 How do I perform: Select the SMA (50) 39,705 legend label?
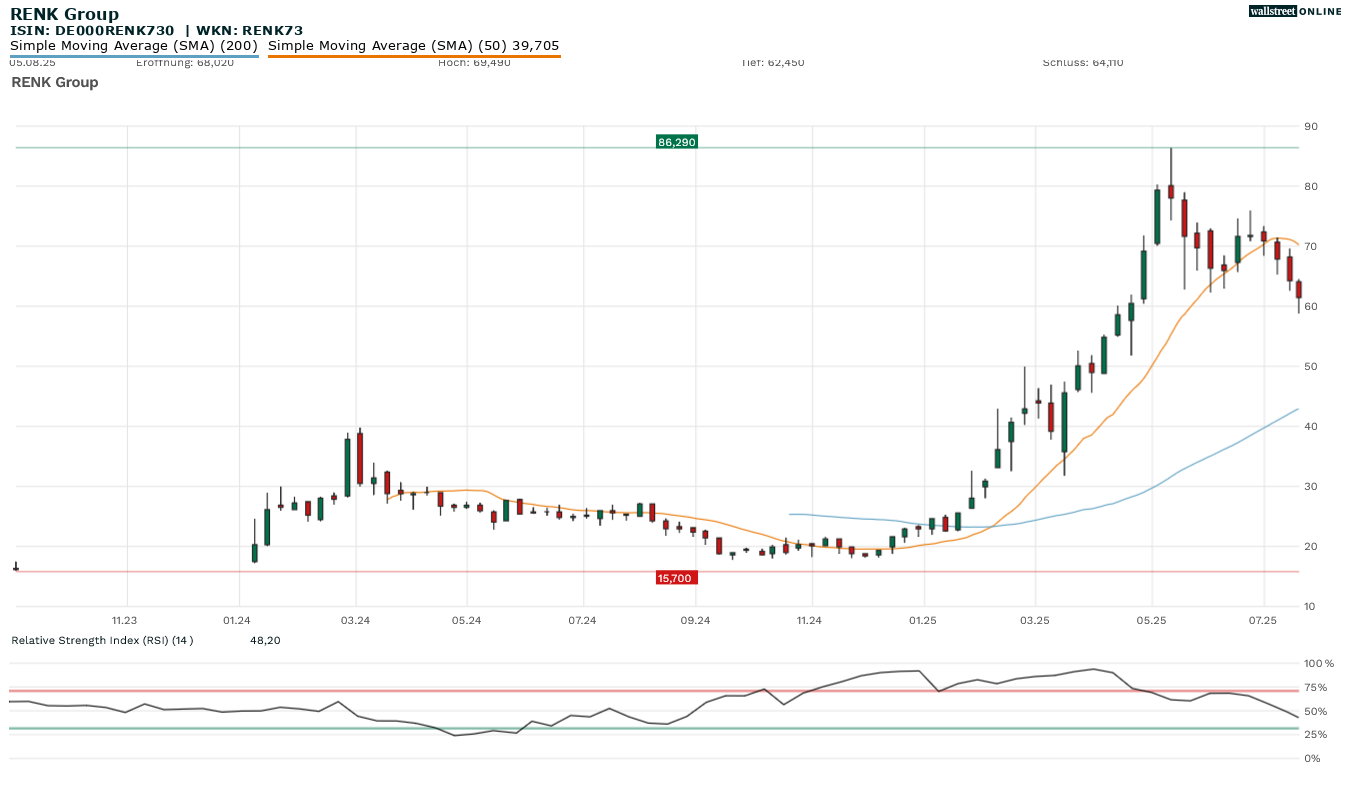[x=414, y=46]
